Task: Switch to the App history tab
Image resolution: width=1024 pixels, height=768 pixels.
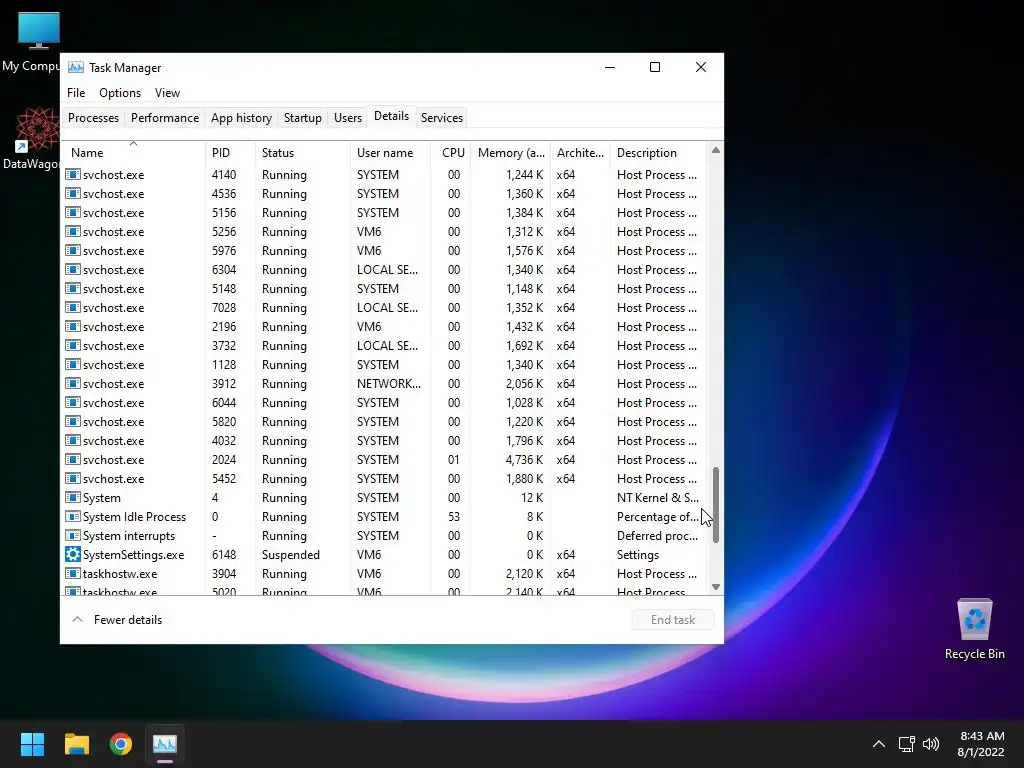Action: 241,118
